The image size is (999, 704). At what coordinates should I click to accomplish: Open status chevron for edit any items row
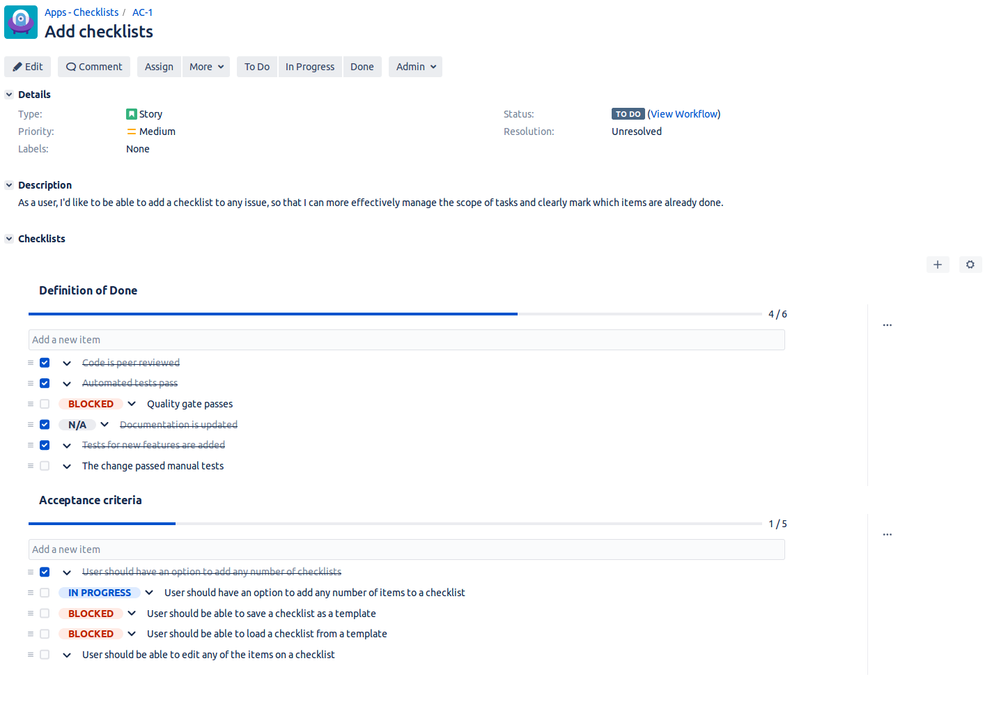coord(67,655)
